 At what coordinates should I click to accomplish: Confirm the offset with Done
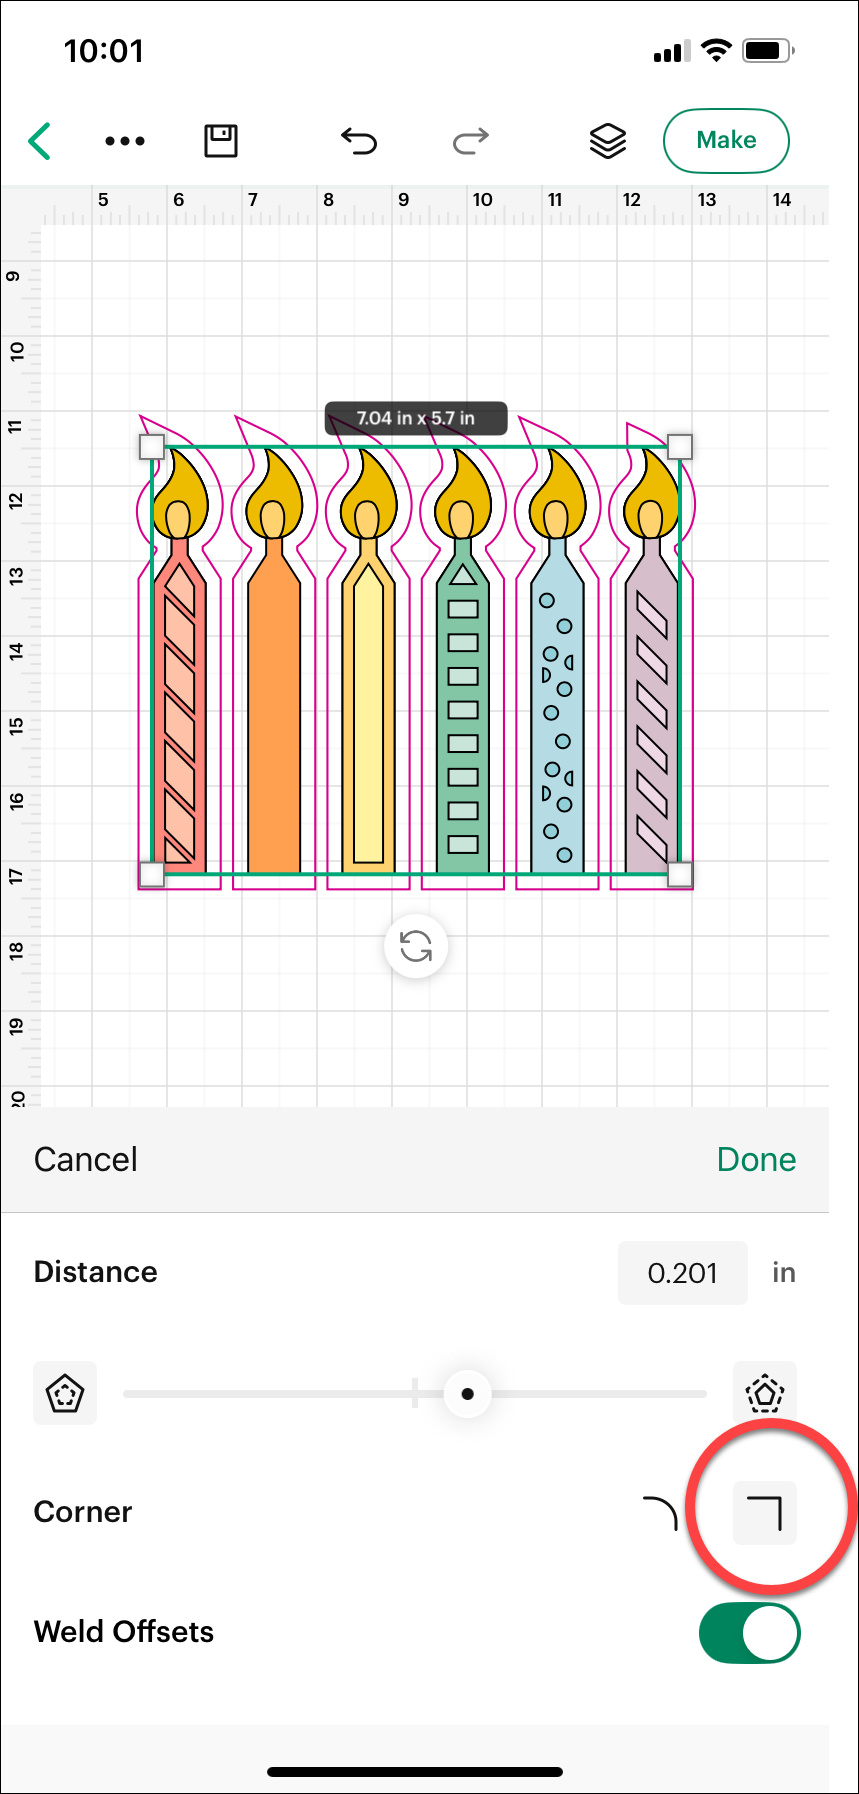pos(756,1160)
